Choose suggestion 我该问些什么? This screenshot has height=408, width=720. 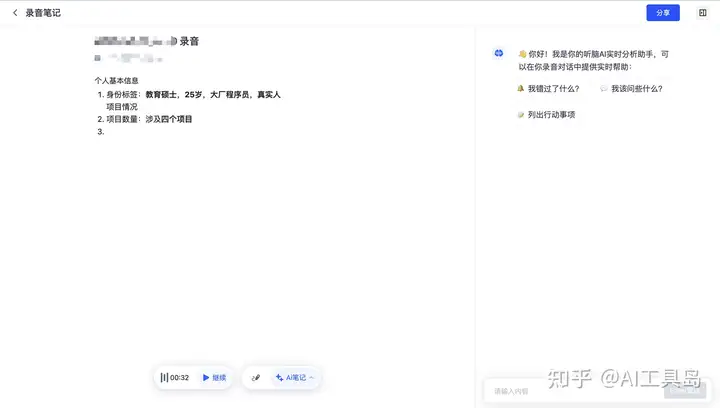click(x=631, y=89)
